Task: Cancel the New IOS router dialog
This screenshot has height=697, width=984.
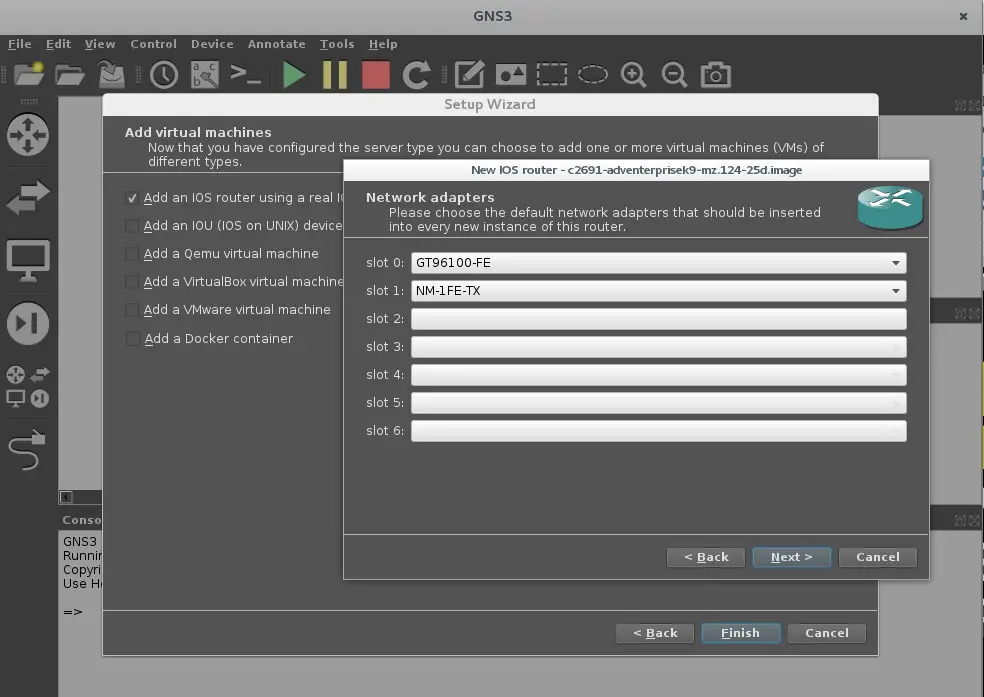Action: (878, 557)
